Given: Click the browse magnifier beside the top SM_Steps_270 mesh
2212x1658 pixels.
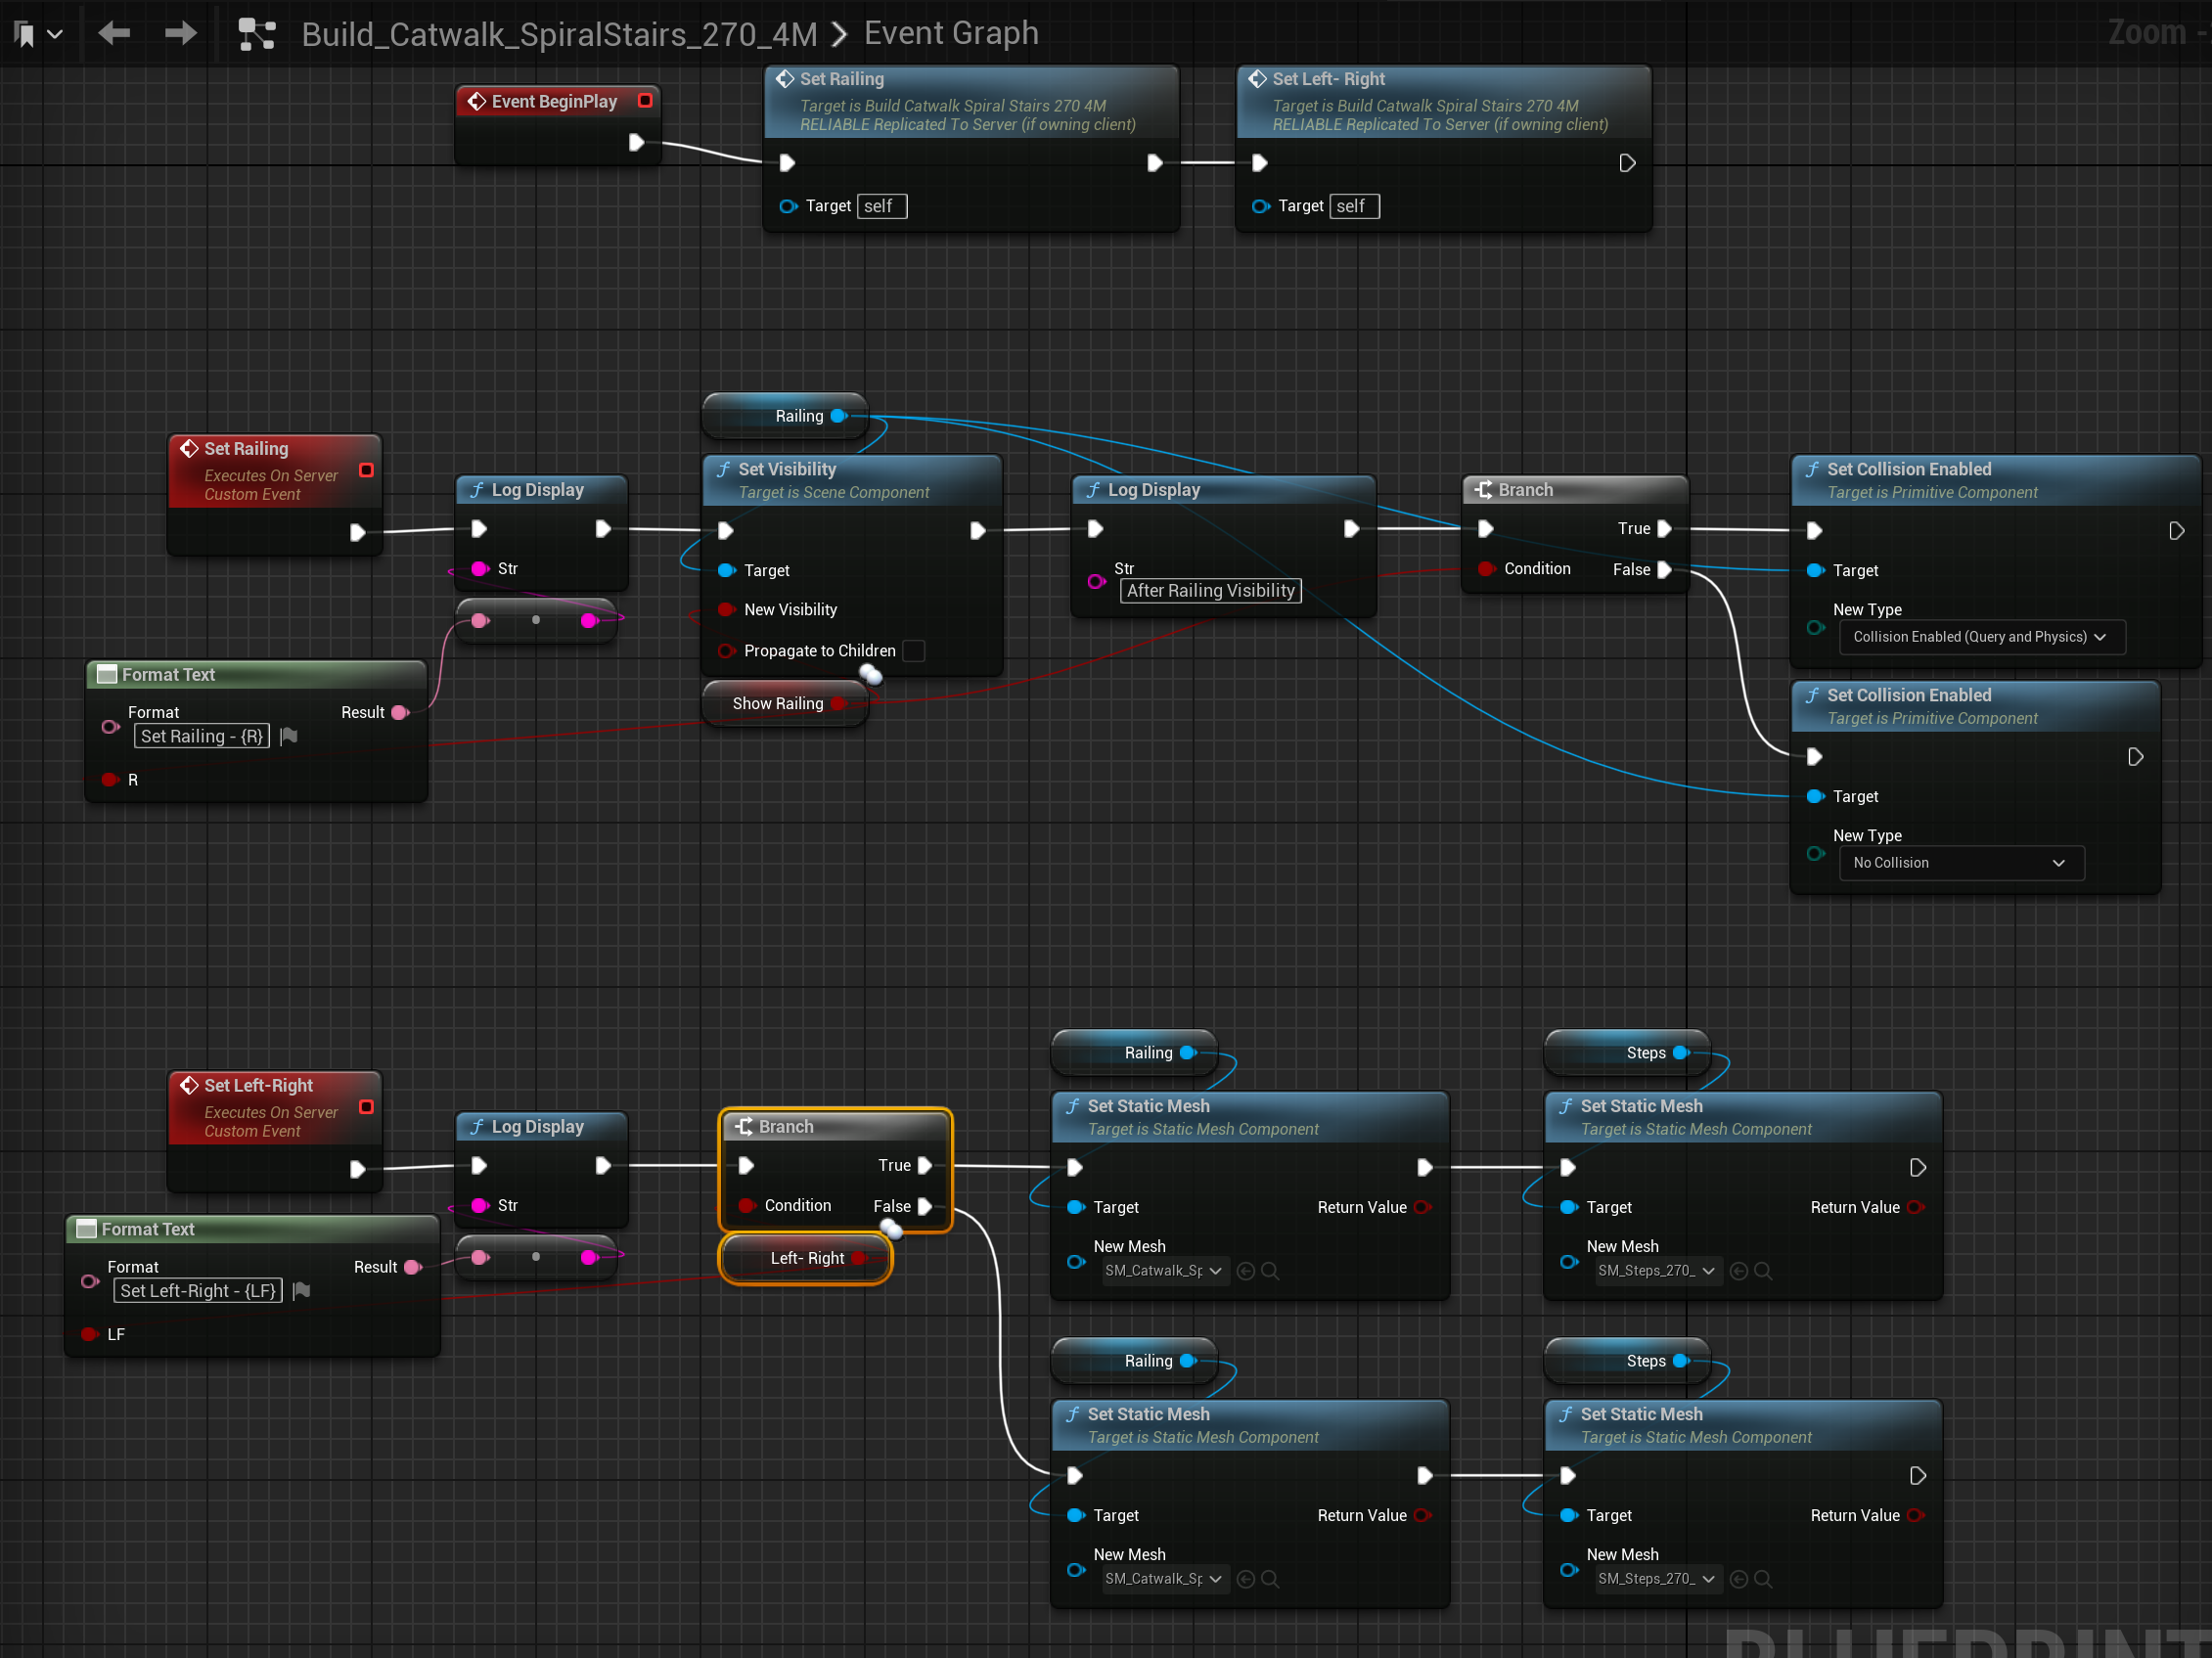Looking at the screenshot, I should pyautogui.click(x=1763, y=1271).
